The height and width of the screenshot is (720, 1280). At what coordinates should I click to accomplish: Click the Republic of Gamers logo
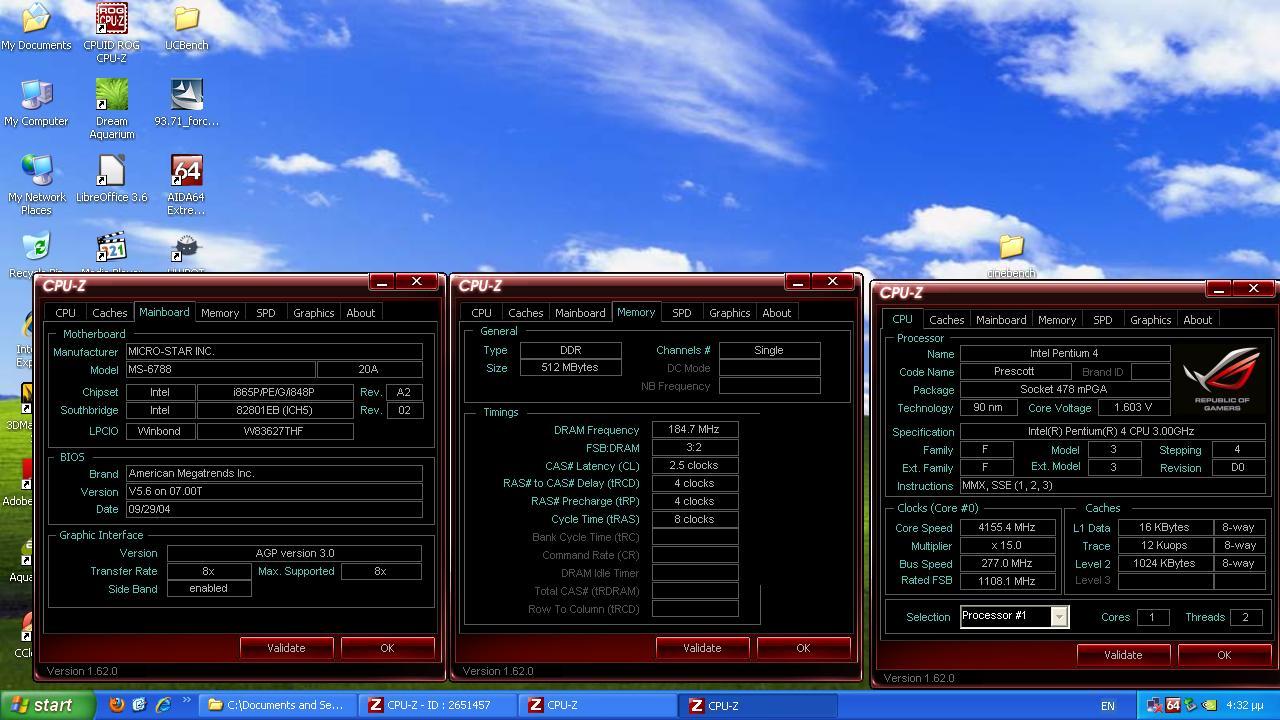pyautogui.click(x=1221, y=378)
